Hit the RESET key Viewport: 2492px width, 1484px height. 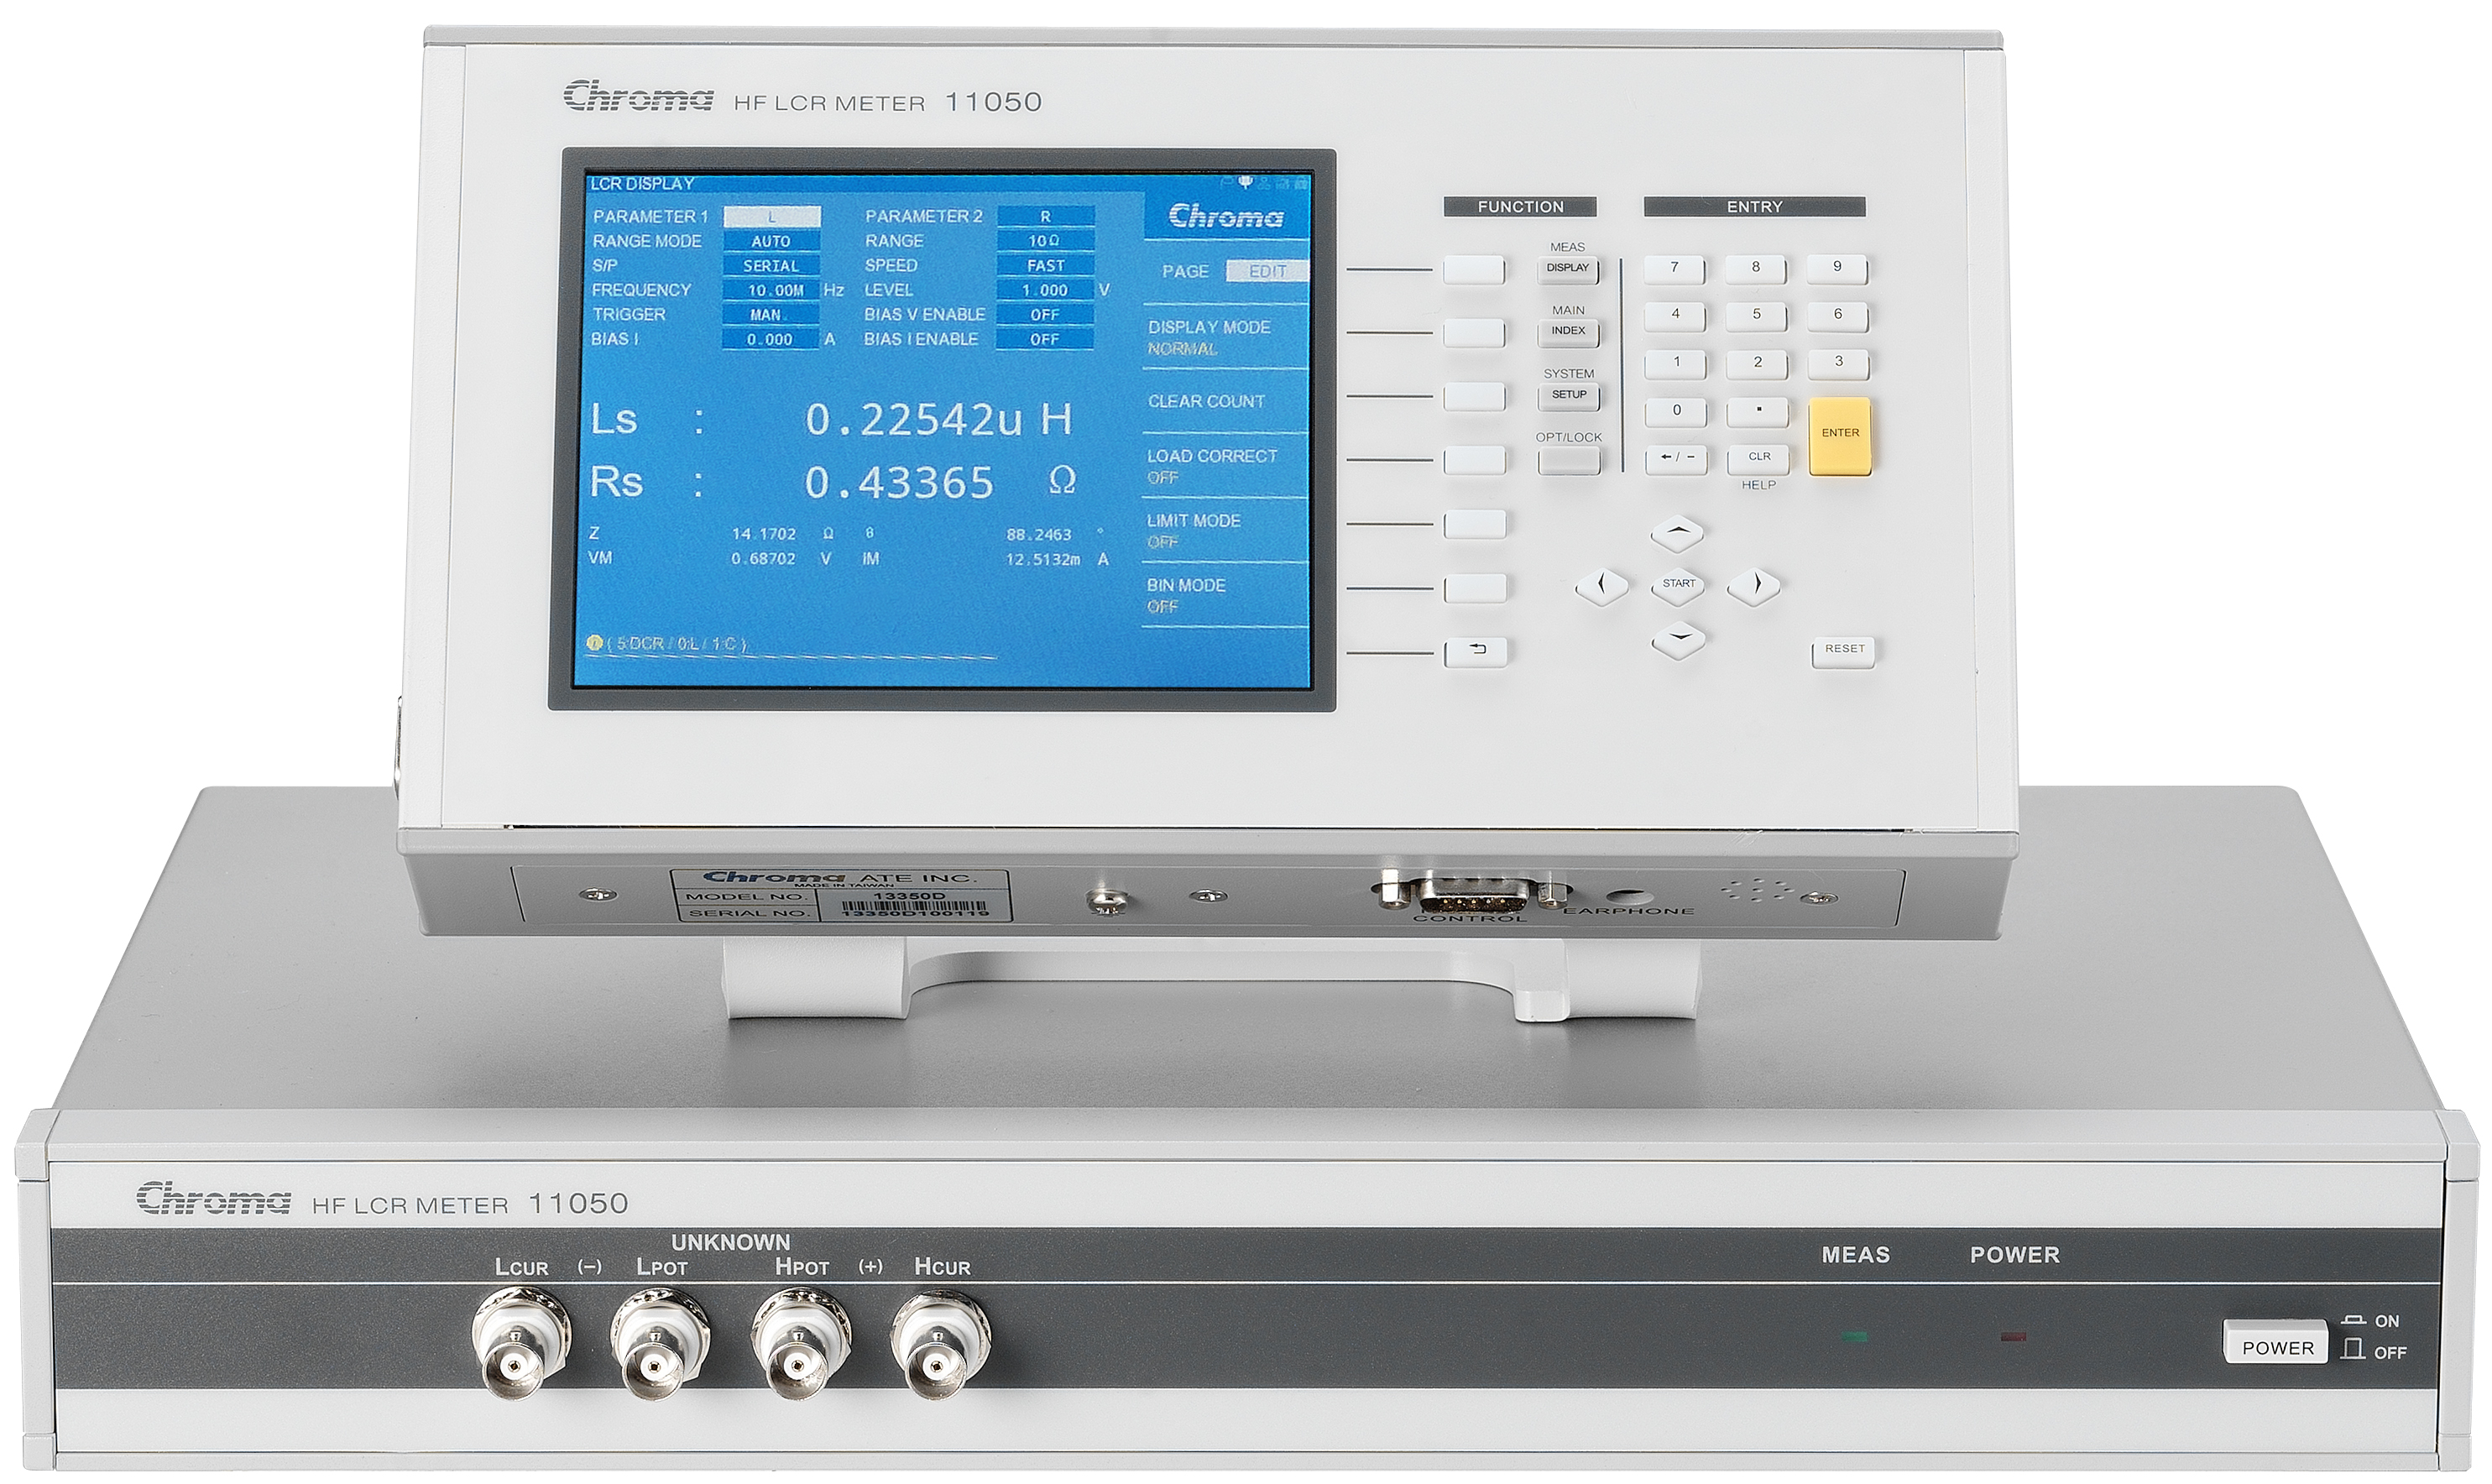coord(1843,652)
